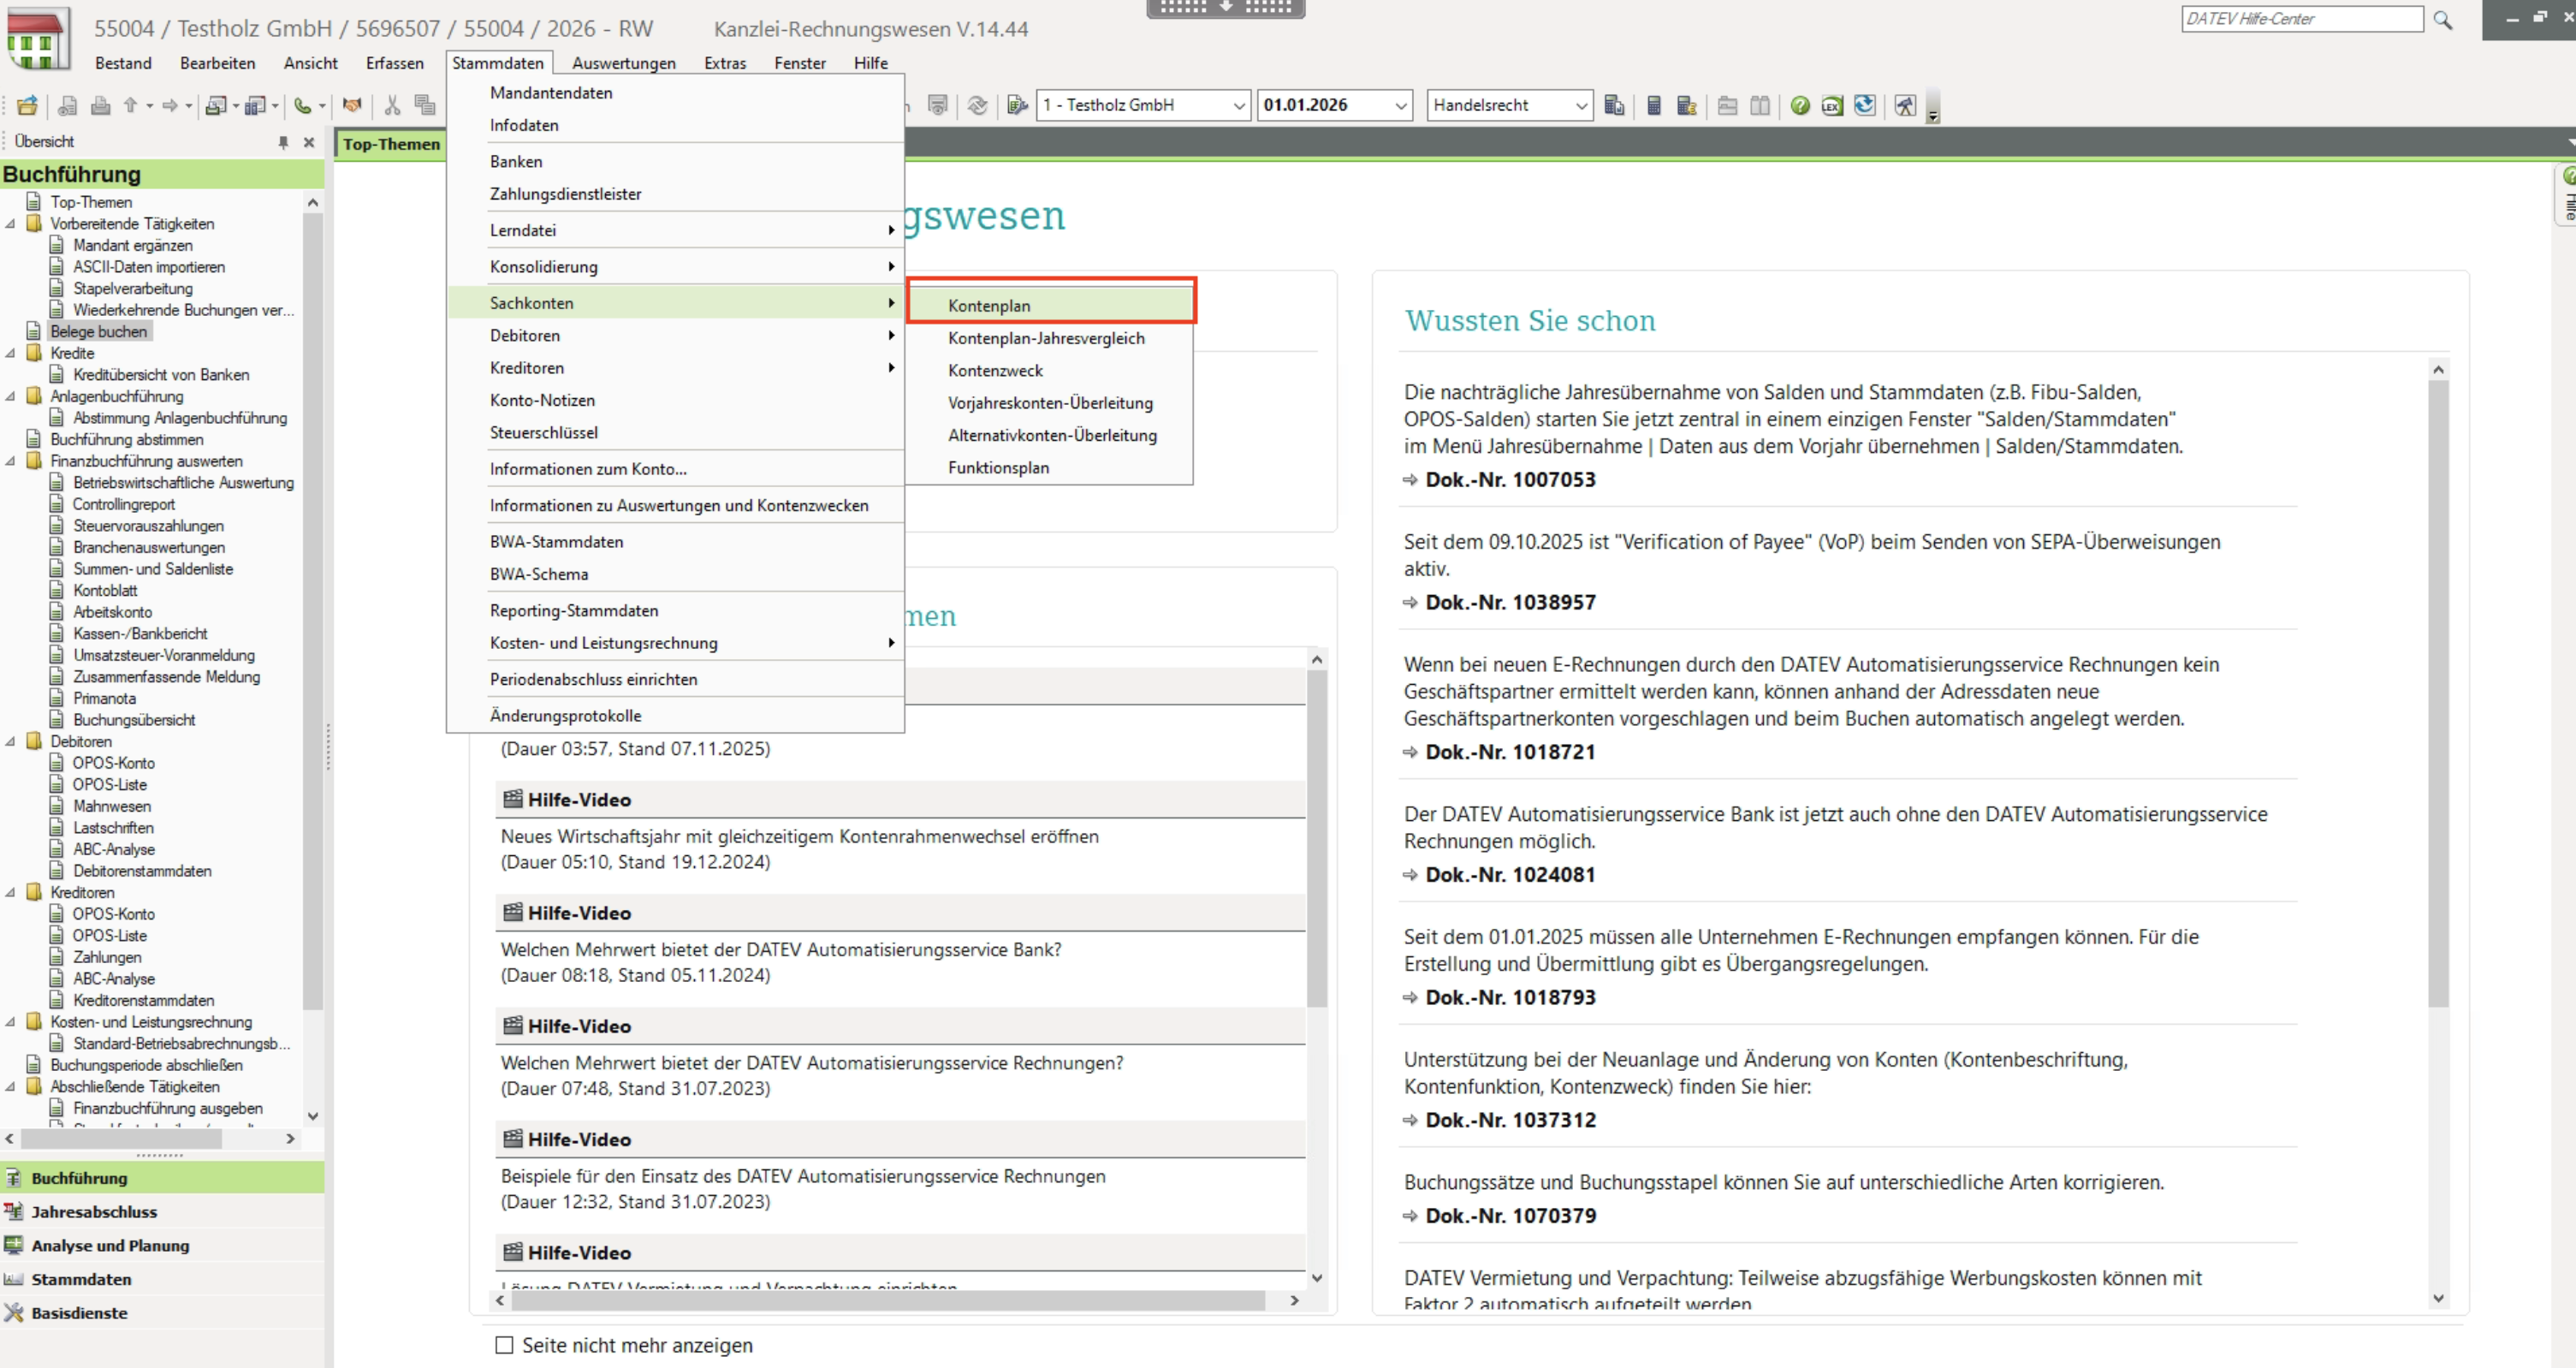The image size is (2576, 1368).
Task: Open 'Summen- und Saldenliste' tree item
Action: tap(153, 569)
